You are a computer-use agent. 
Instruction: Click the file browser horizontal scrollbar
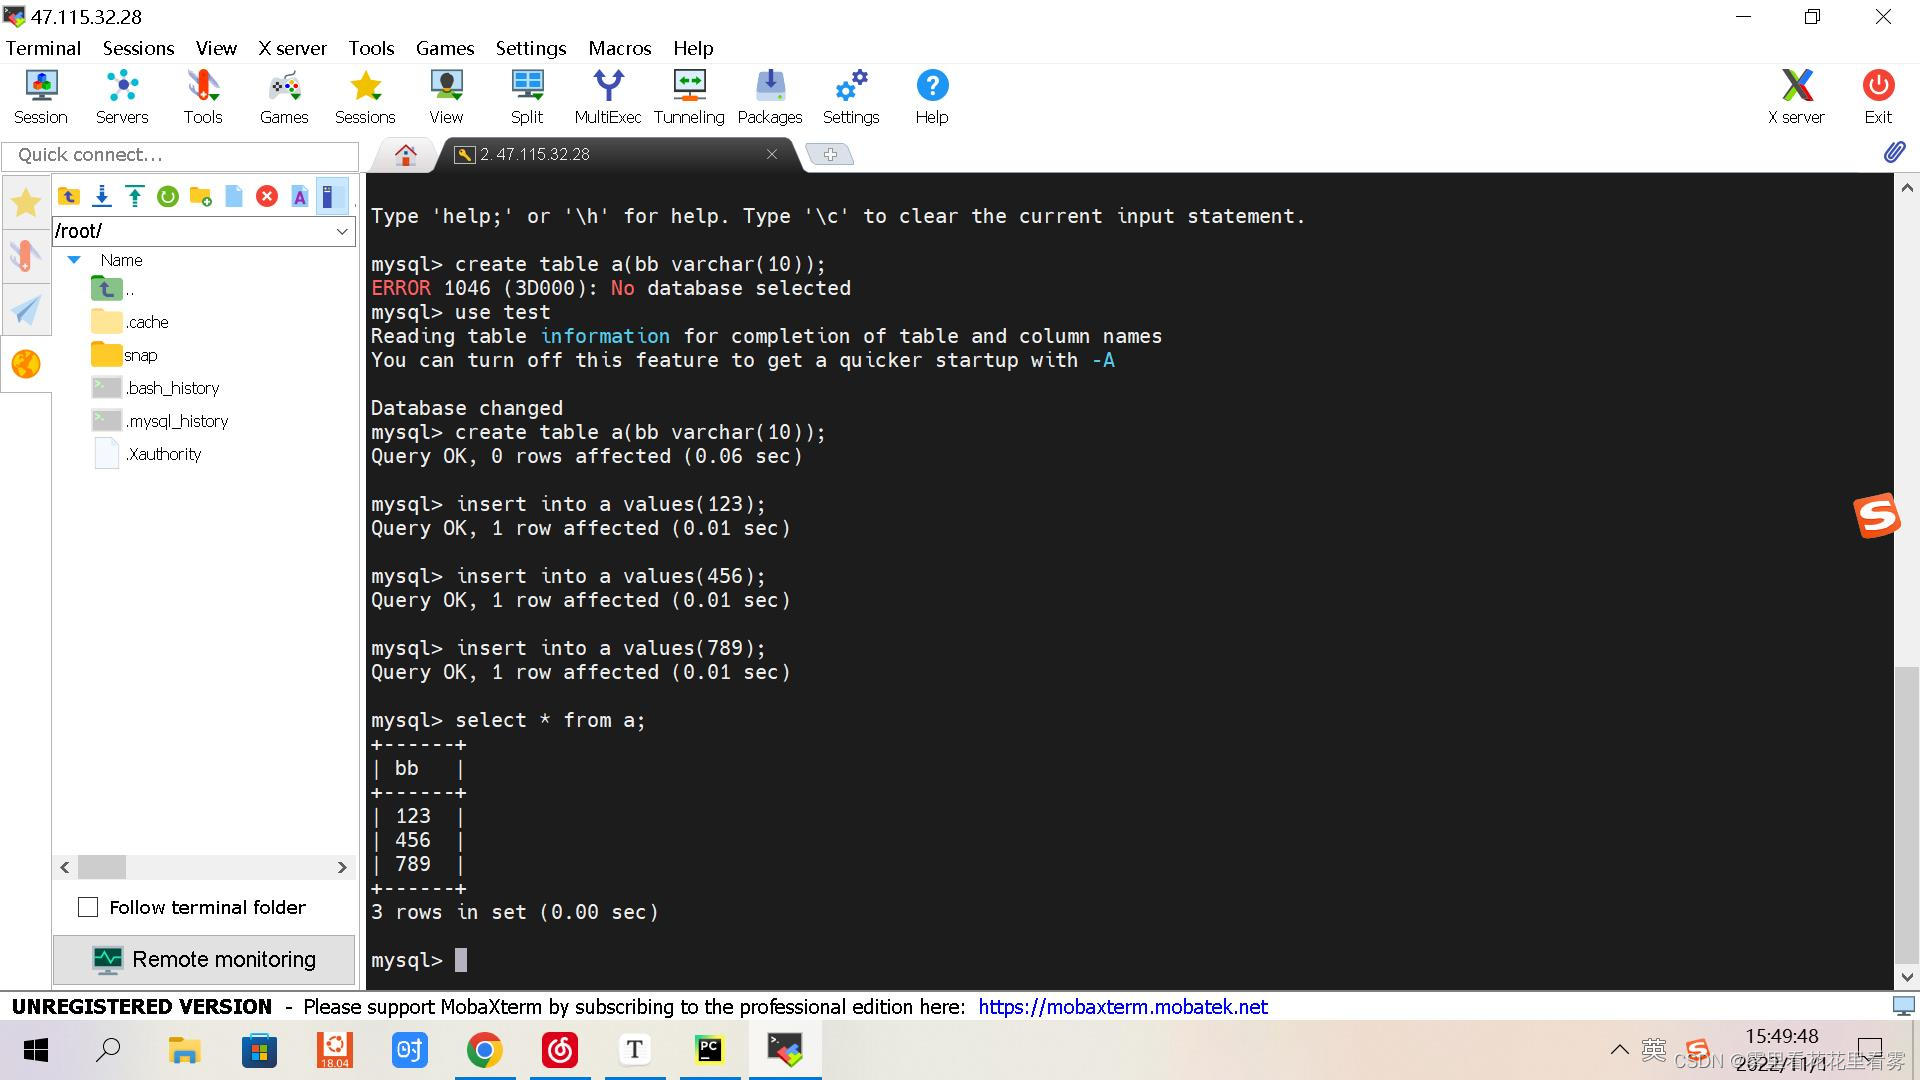204,867
